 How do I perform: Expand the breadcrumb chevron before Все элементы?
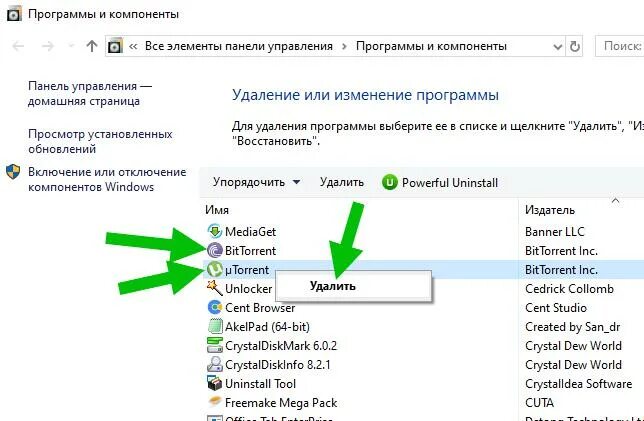click(x=133, y=46)
